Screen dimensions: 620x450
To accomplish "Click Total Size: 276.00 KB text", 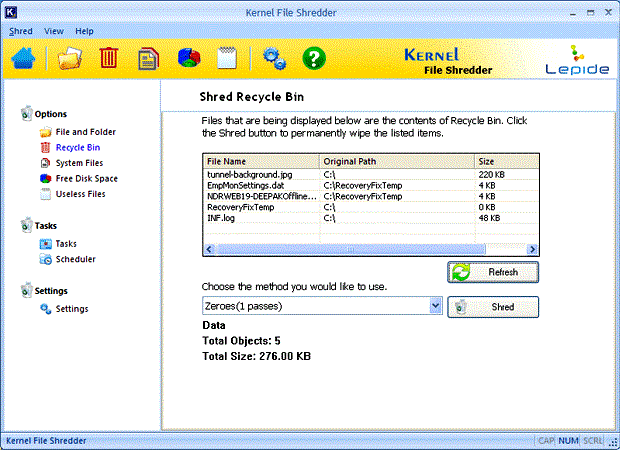I will (256, 356).
